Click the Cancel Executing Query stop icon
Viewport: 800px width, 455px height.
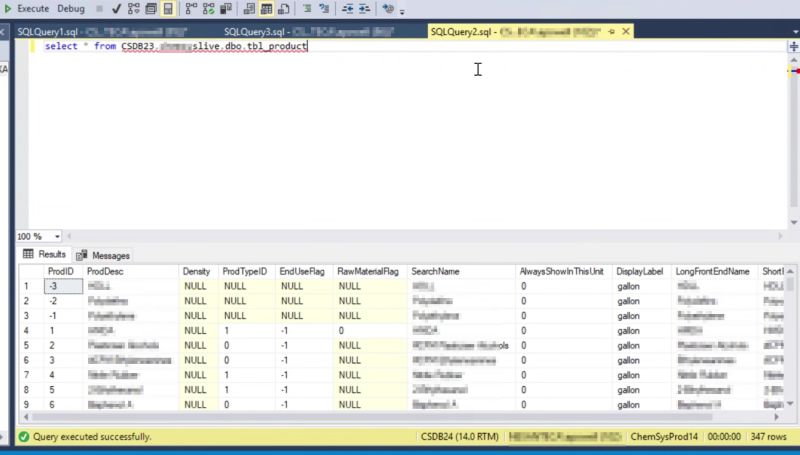99,9
